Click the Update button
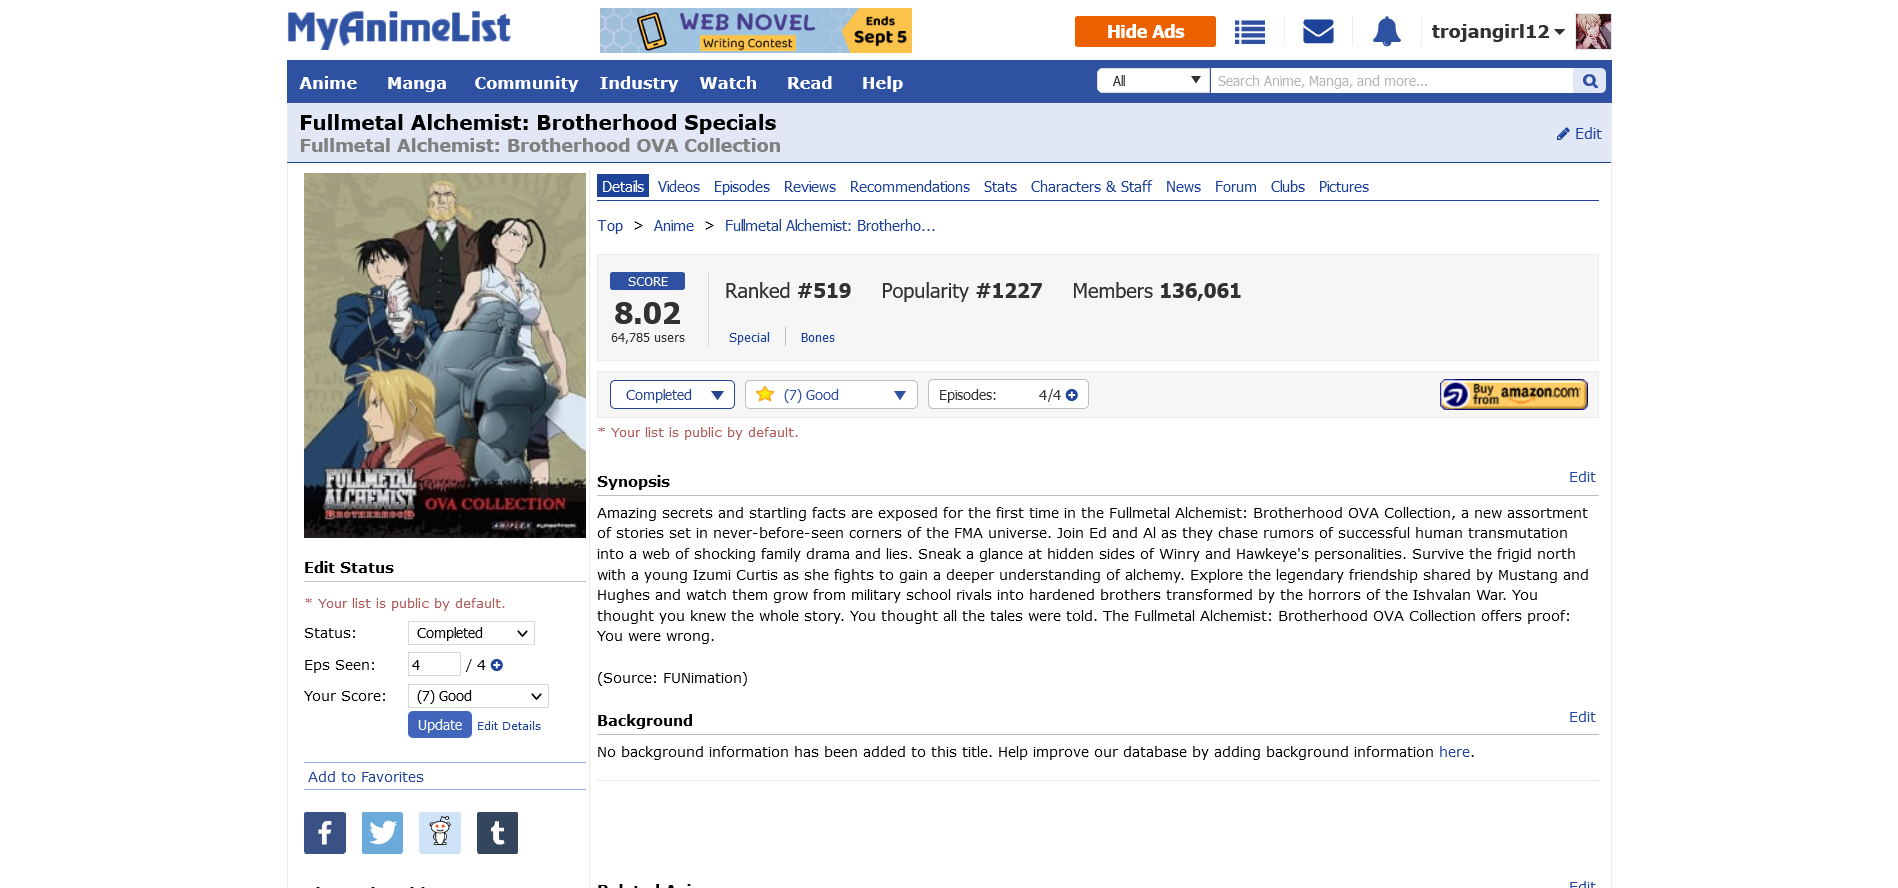This screenshot has height=888, width=1898. coord(440,725)
